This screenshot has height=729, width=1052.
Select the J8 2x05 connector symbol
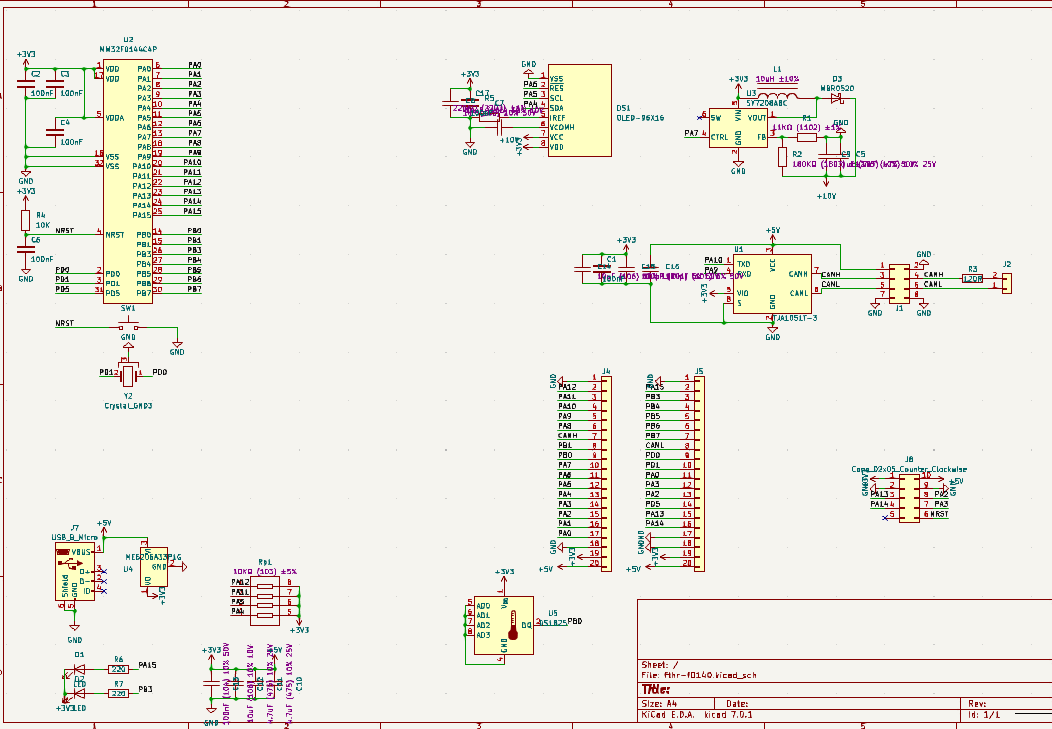click(909, 498)
